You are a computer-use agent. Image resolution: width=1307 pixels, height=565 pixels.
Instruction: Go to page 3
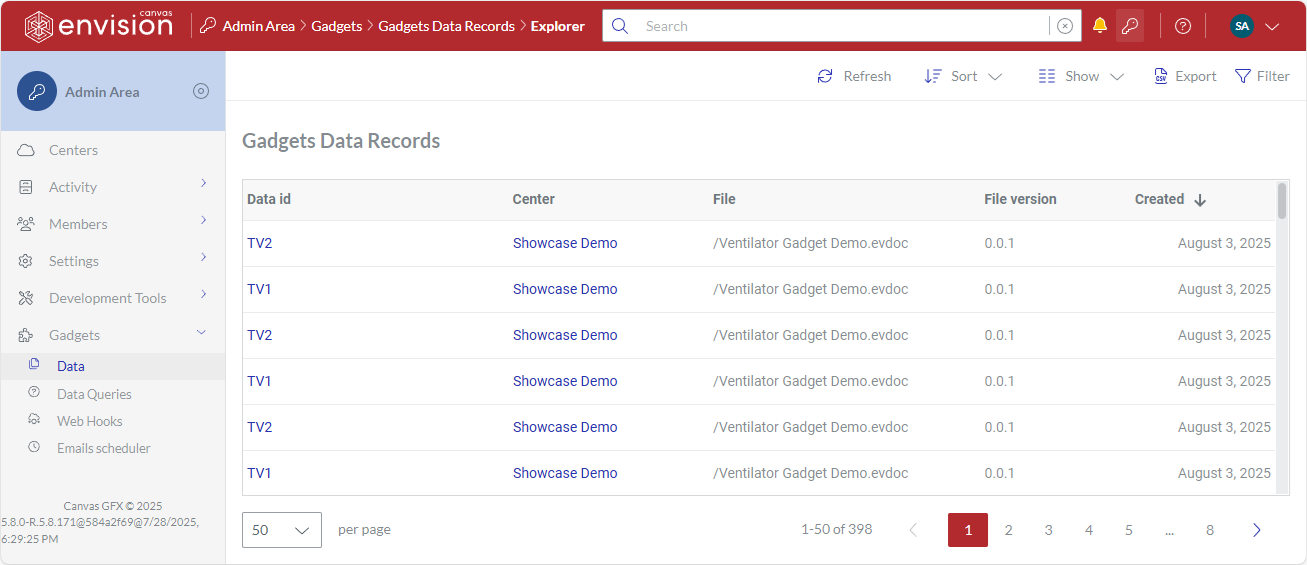[1049, 530]
